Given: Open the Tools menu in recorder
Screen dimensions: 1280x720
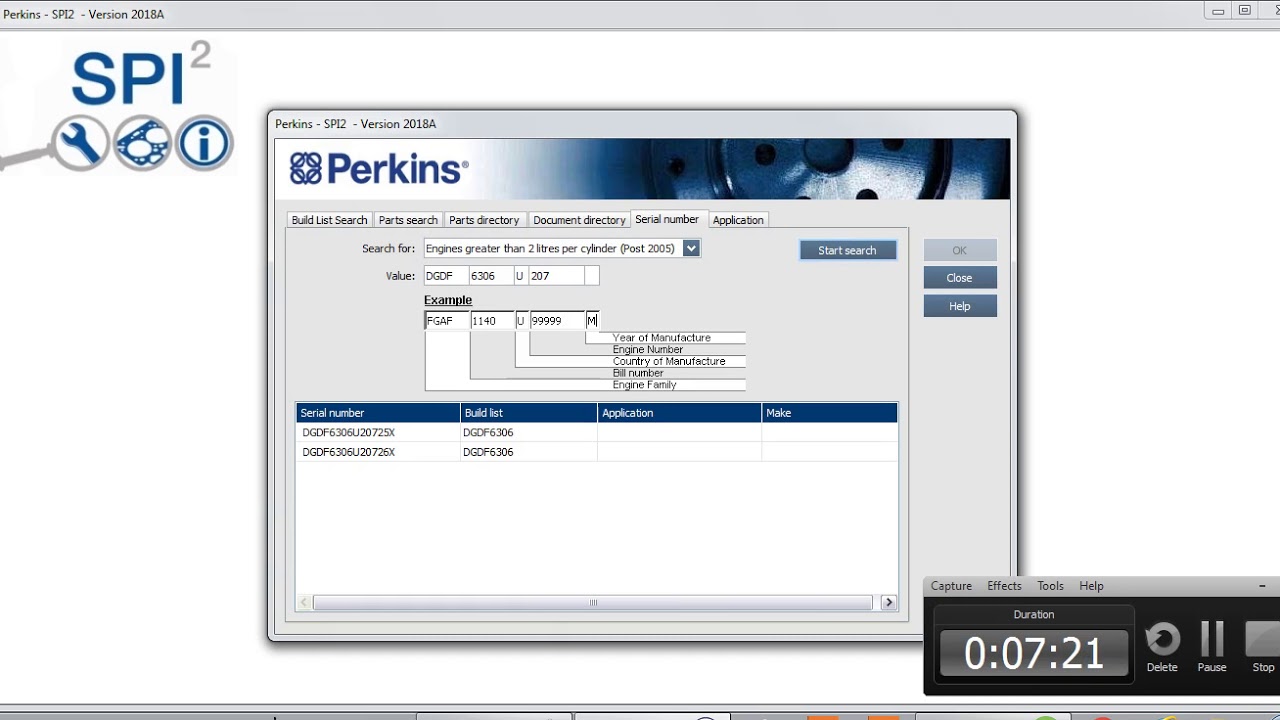Looking at the screenshot, I should tap(1050, 586).
